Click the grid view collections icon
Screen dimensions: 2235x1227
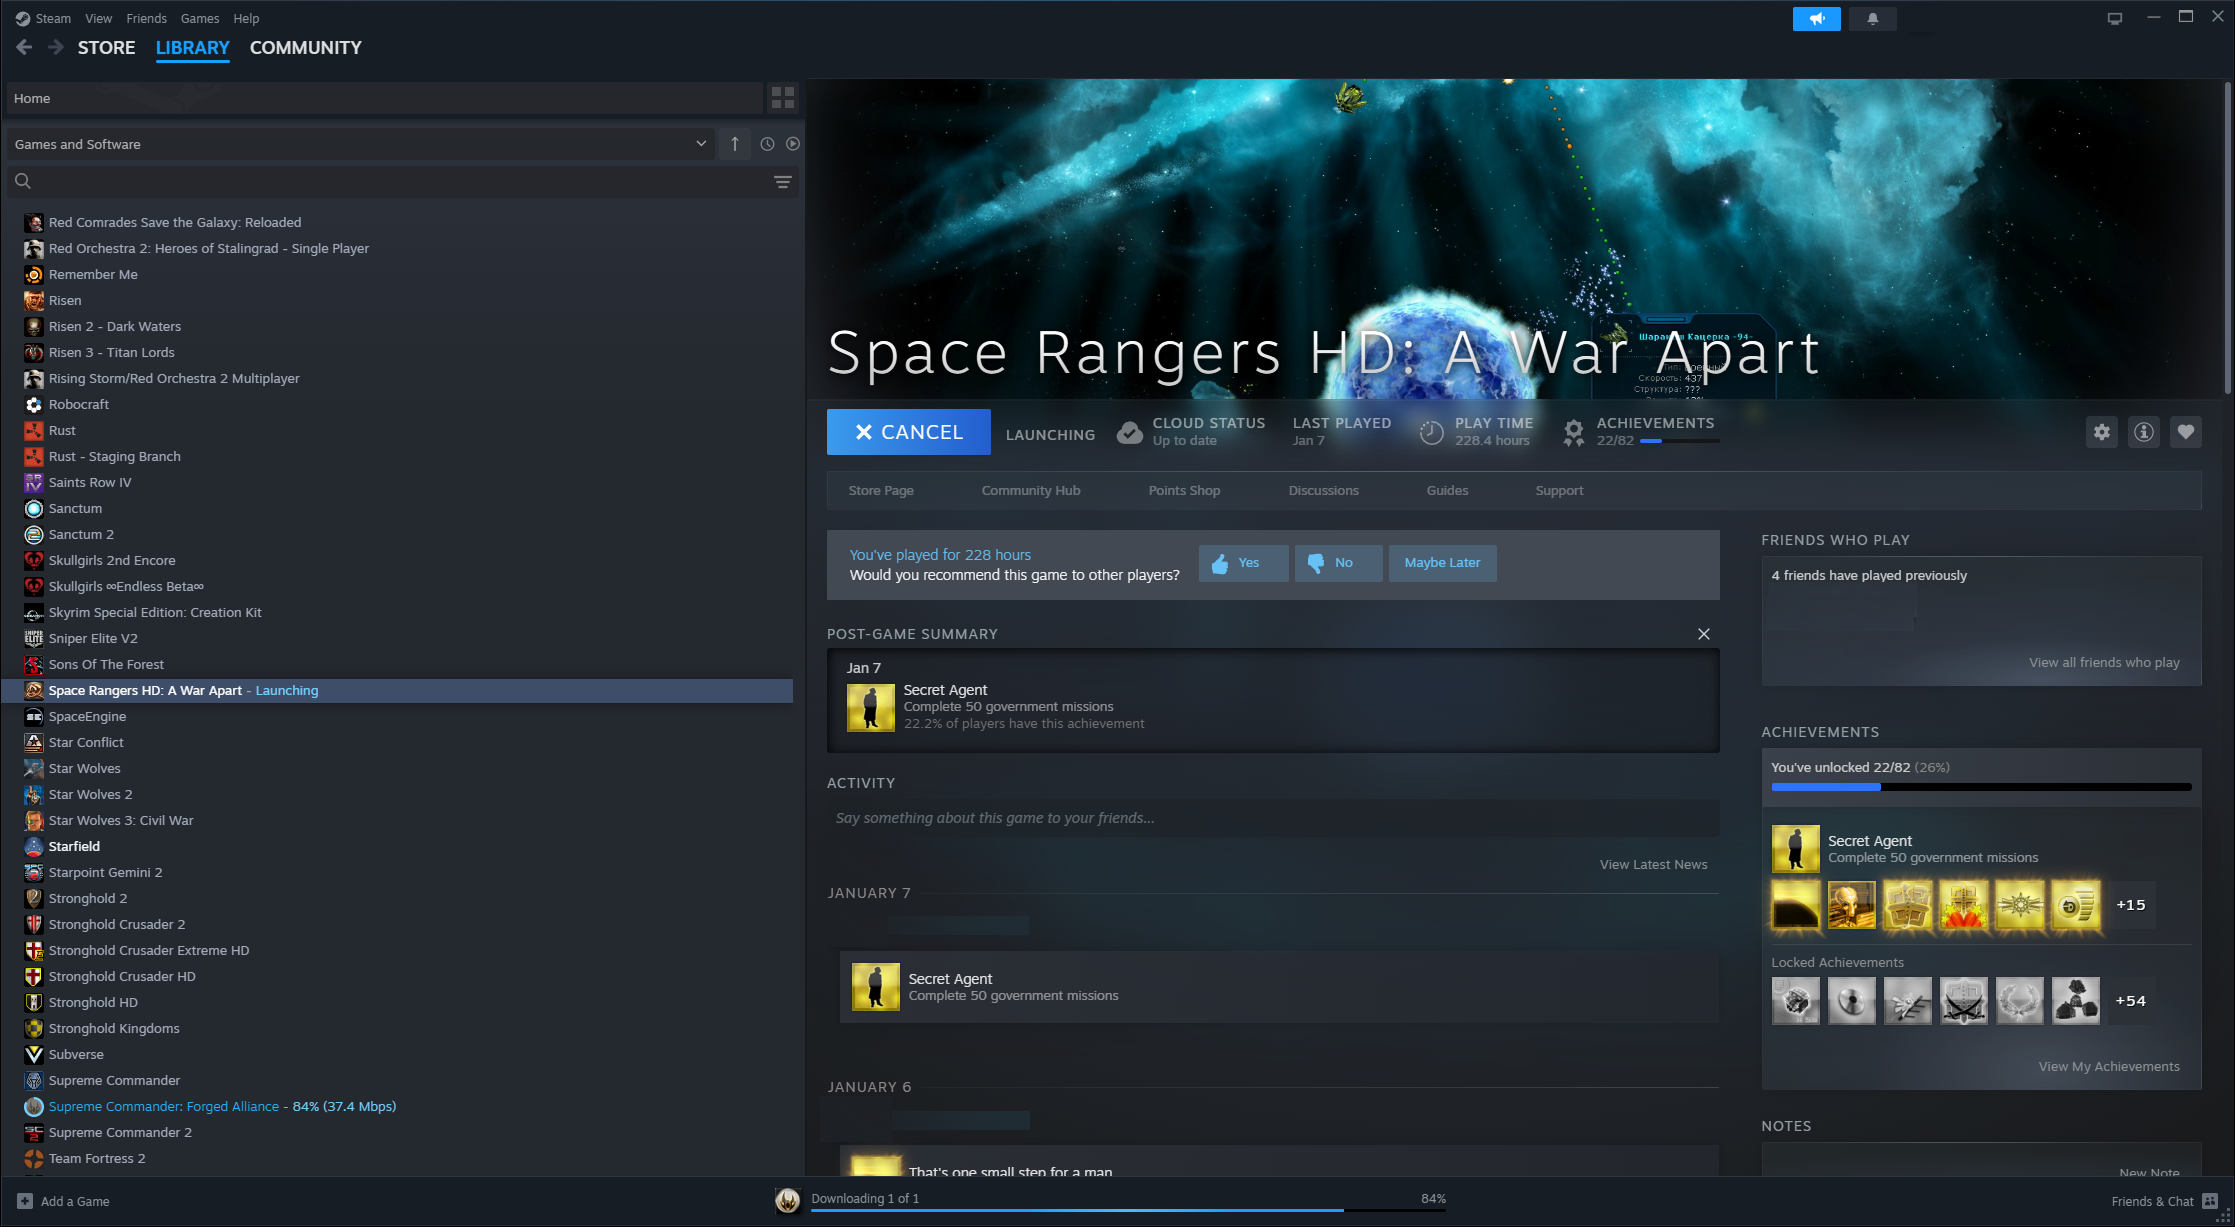point(783,98)
